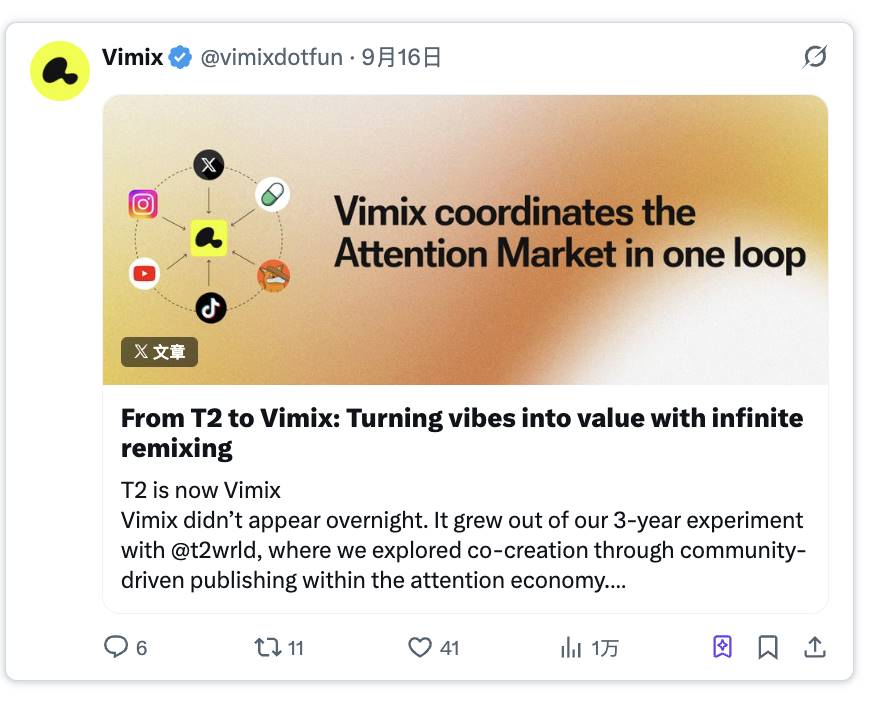Click the TikTok icon in the banner
Image resolution: width=870 pixels, height=704 pixels.
210,307
